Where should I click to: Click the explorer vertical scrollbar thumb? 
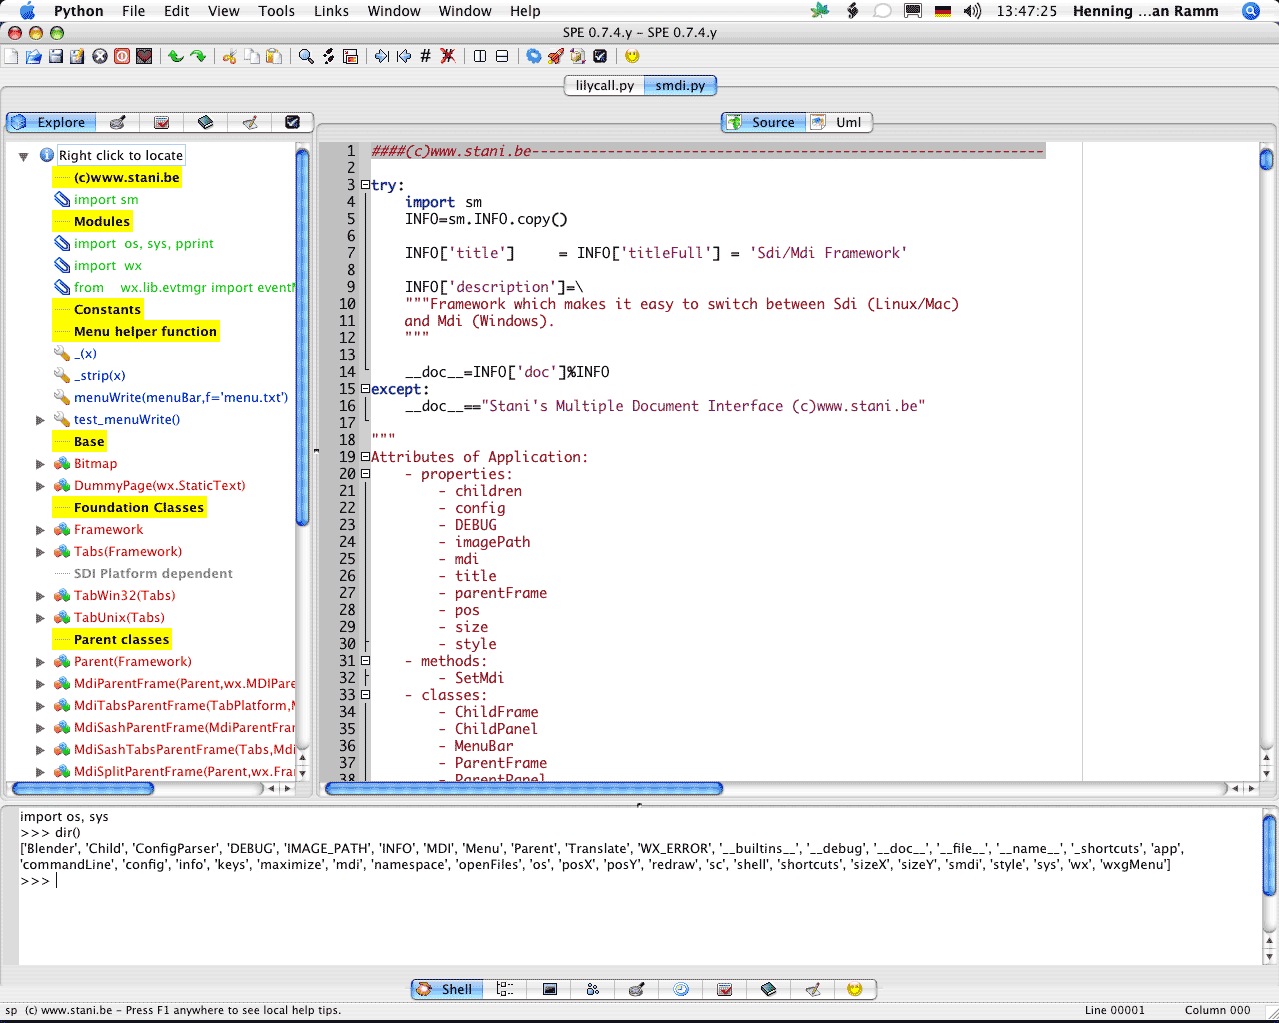(302, 336)
